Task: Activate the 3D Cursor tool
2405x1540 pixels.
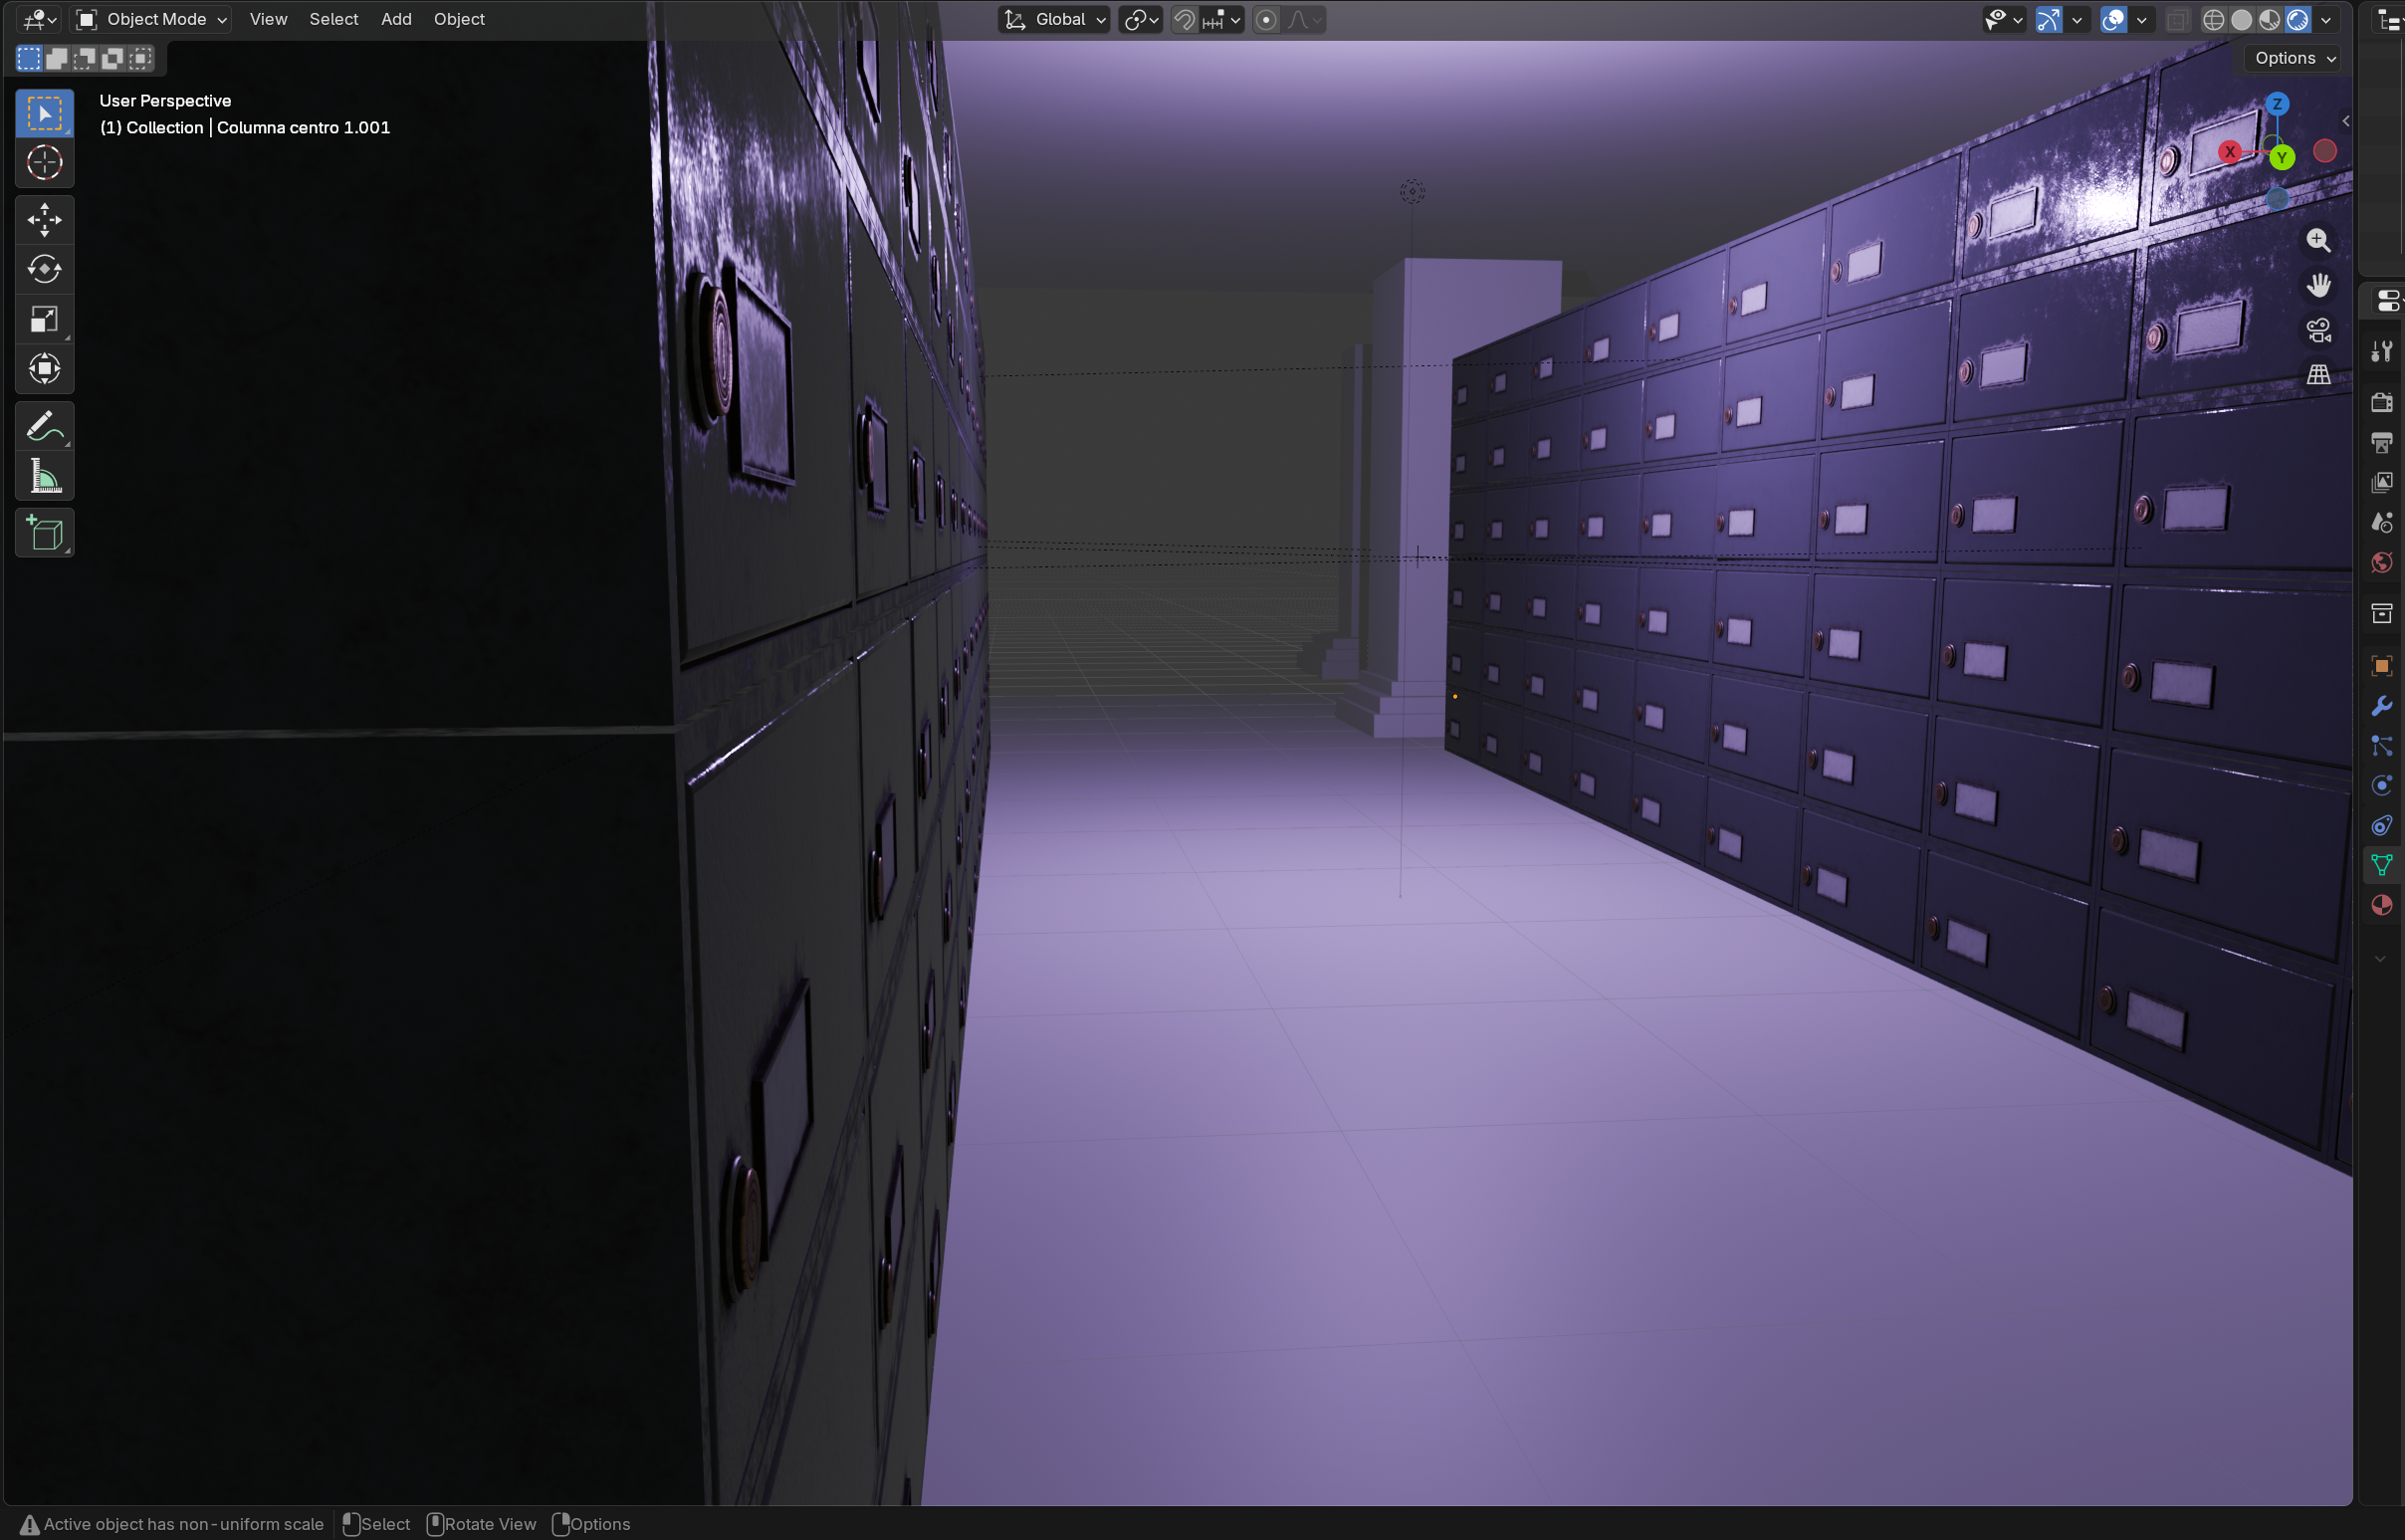Action: pyautogui.click(x=44, y=163)
